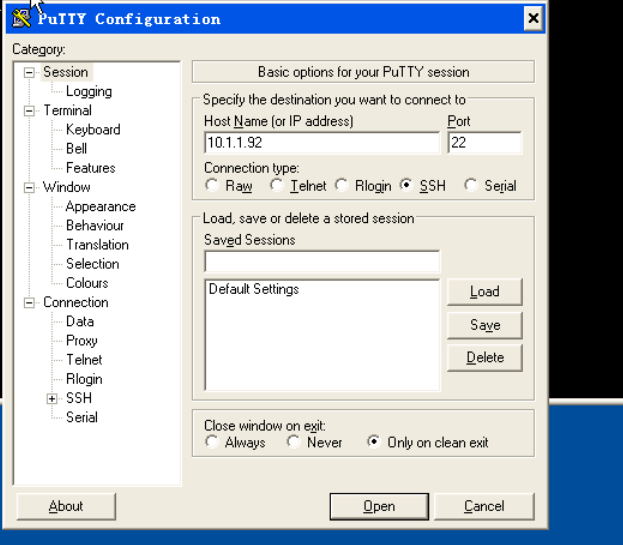The height and width of the screenshot is (545, 623).
Task: Click the Saved Sessions name field
Action: [322, 261]
